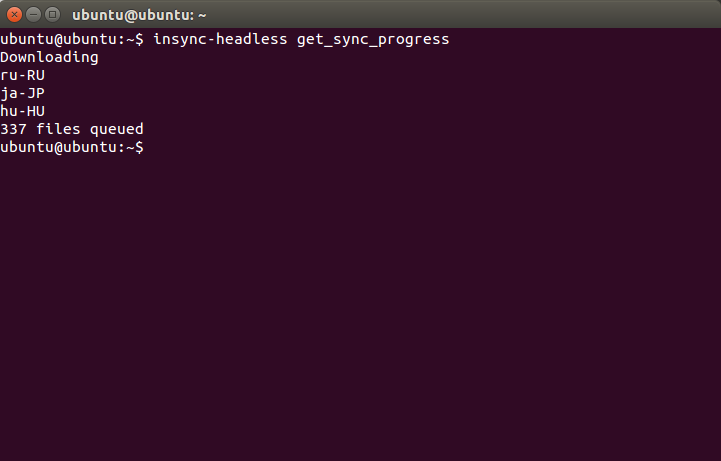
Task: Click the 'ru-RU' output line
Action: click(x=22, y=75)
